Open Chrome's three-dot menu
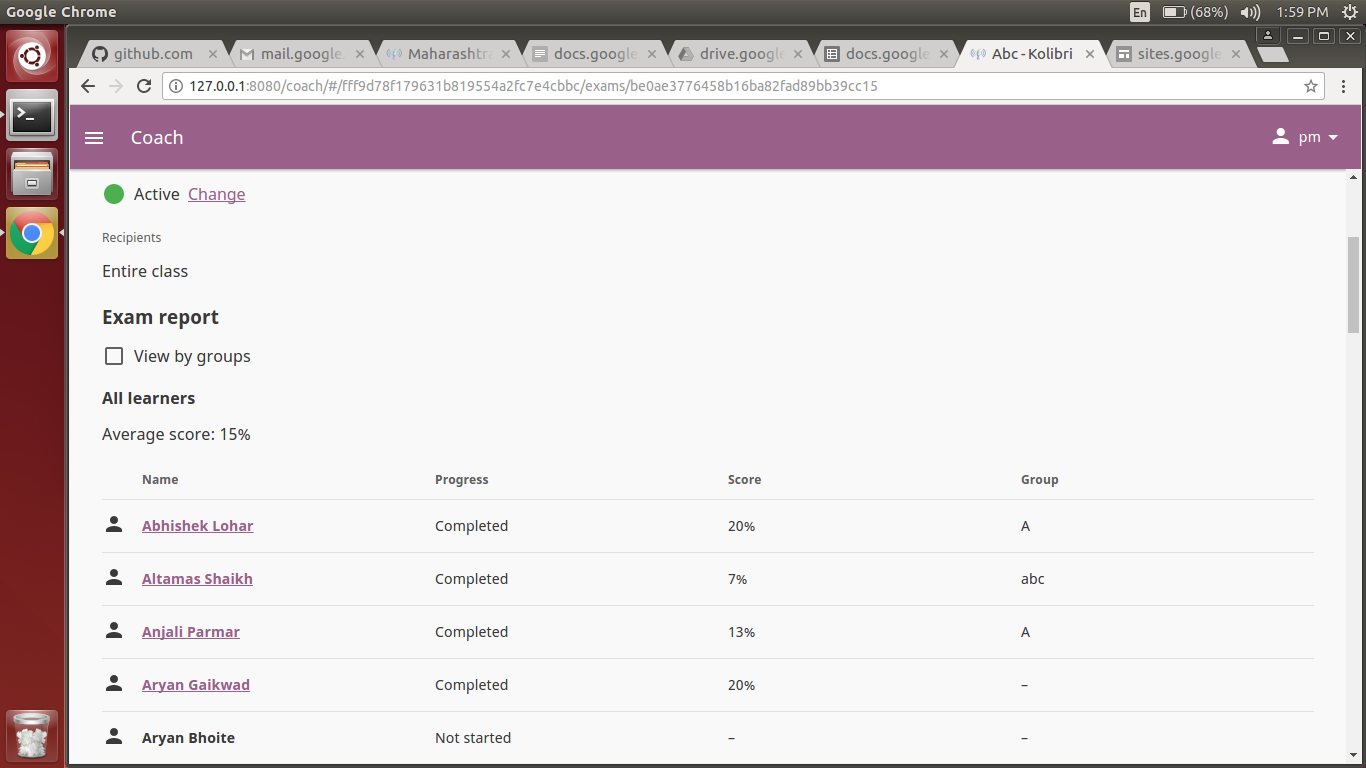1366x768 pixels. [x=1344, y=86]
